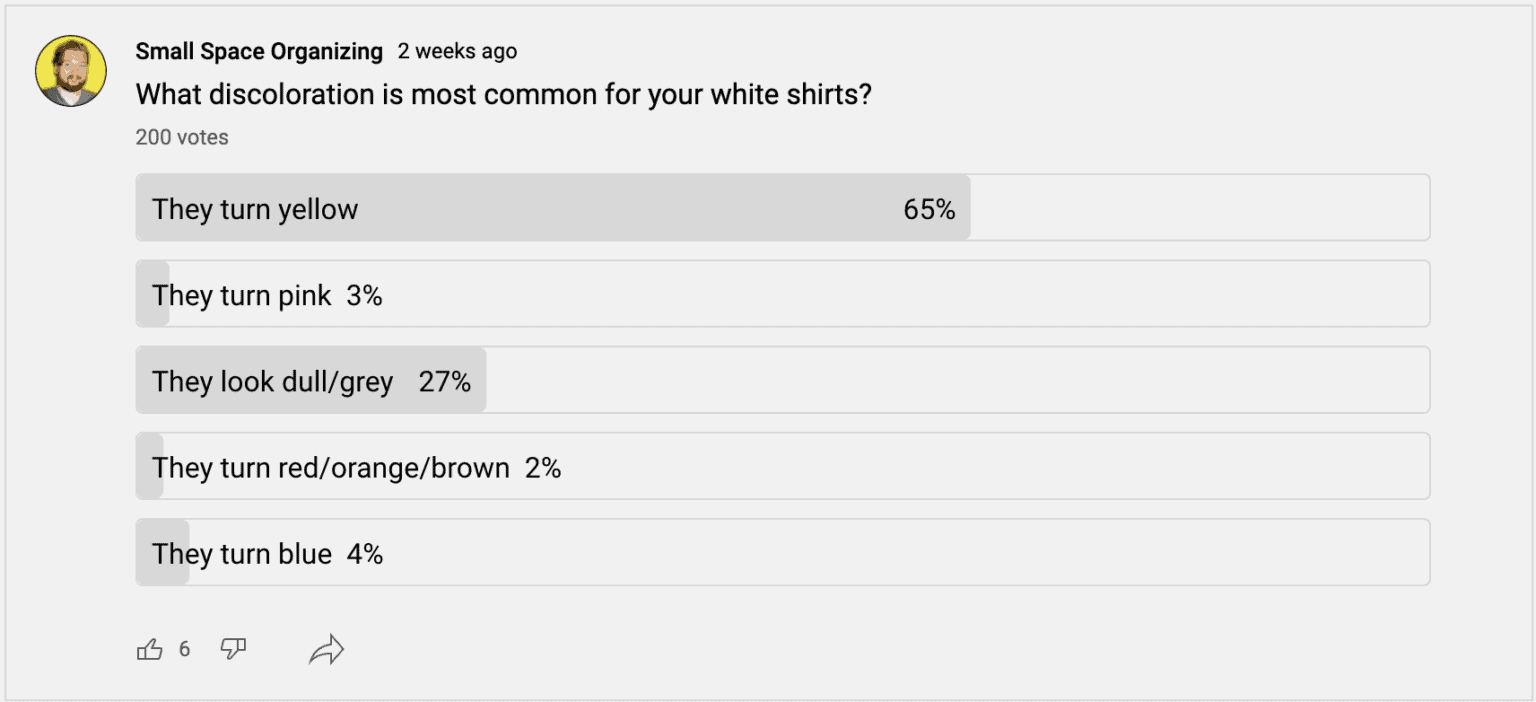Open the Small Space Organizing channel avatar
This screenshot has height=702, width=1536.
pyautogui.click(x=71, y=71)
